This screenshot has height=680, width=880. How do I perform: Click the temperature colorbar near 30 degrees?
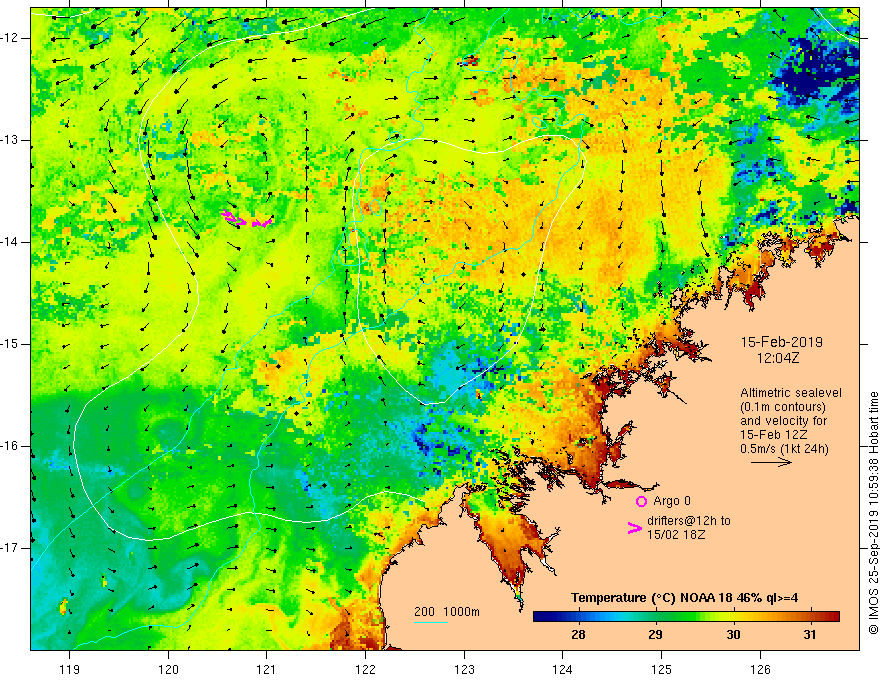[x=733, y=617]
